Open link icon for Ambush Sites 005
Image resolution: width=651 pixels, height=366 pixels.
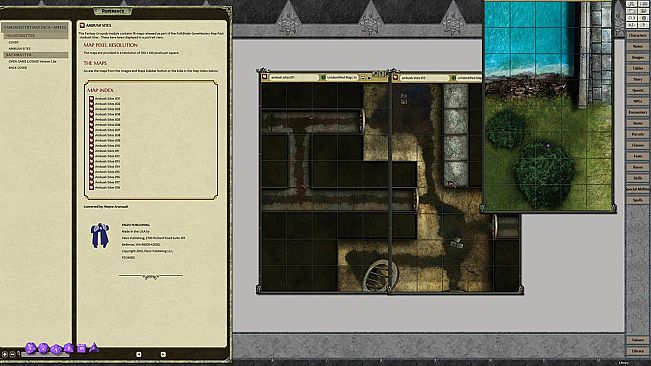[x=91, y=120]
